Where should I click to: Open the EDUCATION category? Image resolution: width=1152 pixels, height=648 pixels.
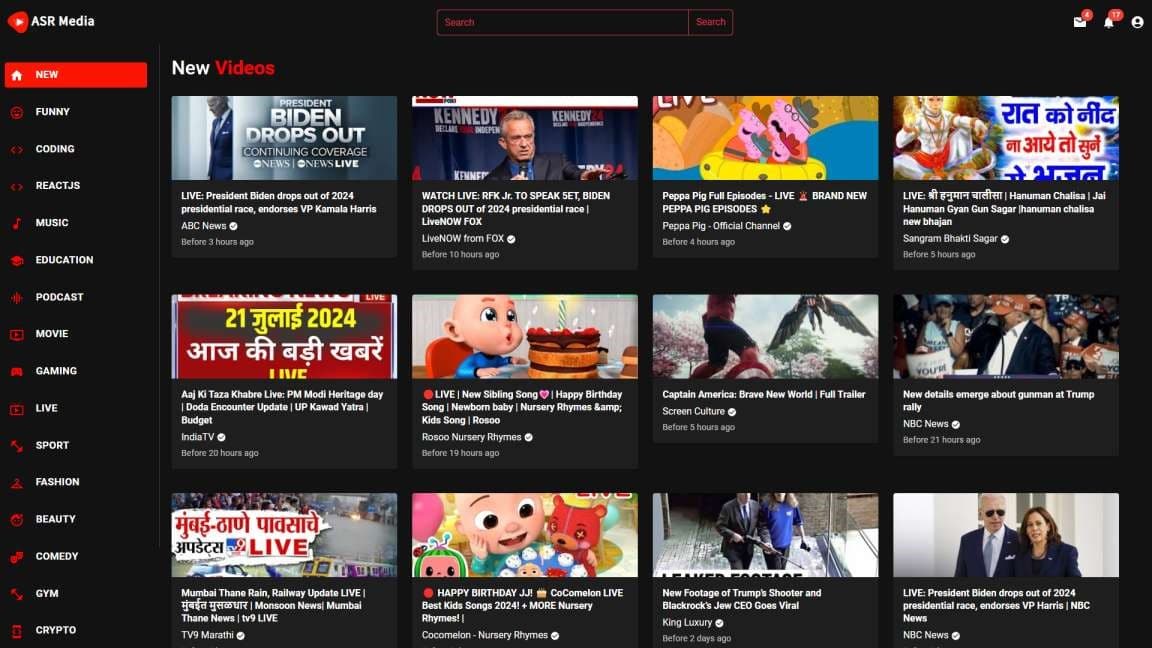64,259
